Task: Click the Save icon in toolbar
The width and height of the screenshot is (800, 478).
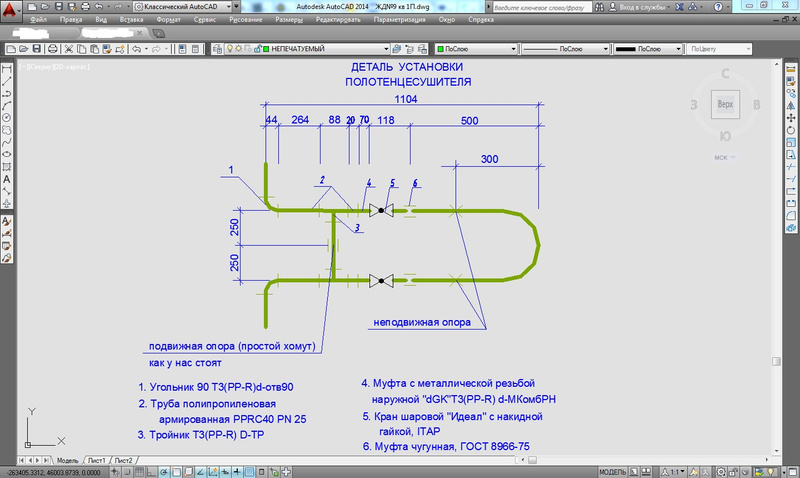Action: 37,48
